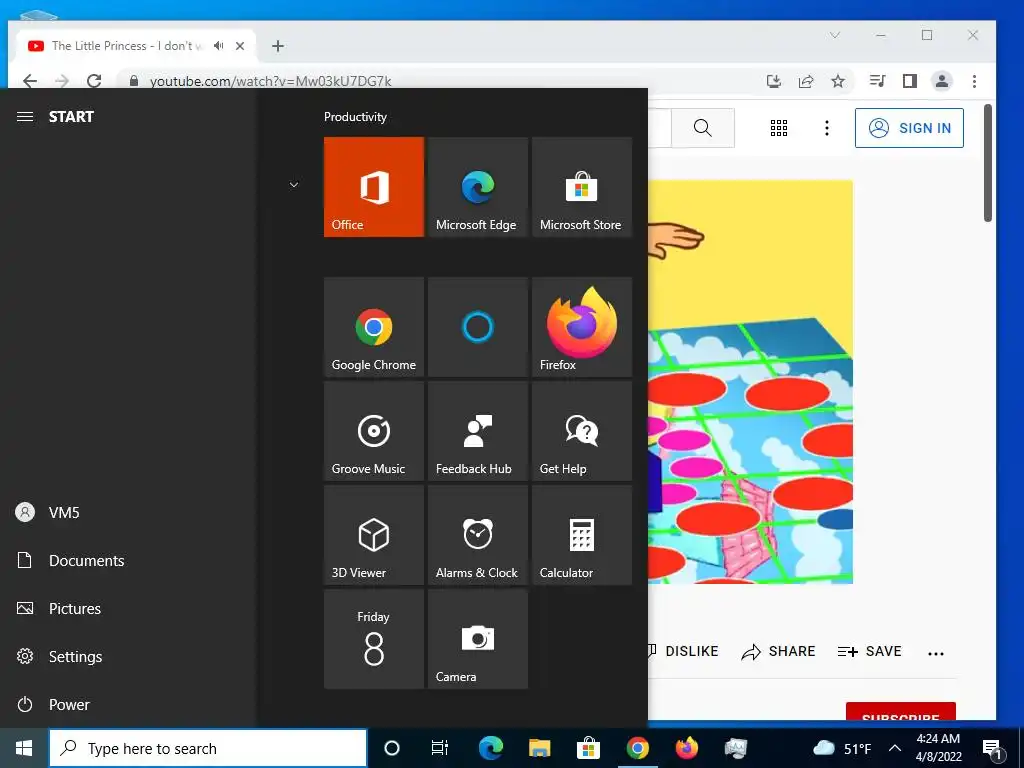This screenshot has height=768, width=1024.
Task: Click the YouTube search magnifier button
Action: pyautogui.click(x=703, y=128)
